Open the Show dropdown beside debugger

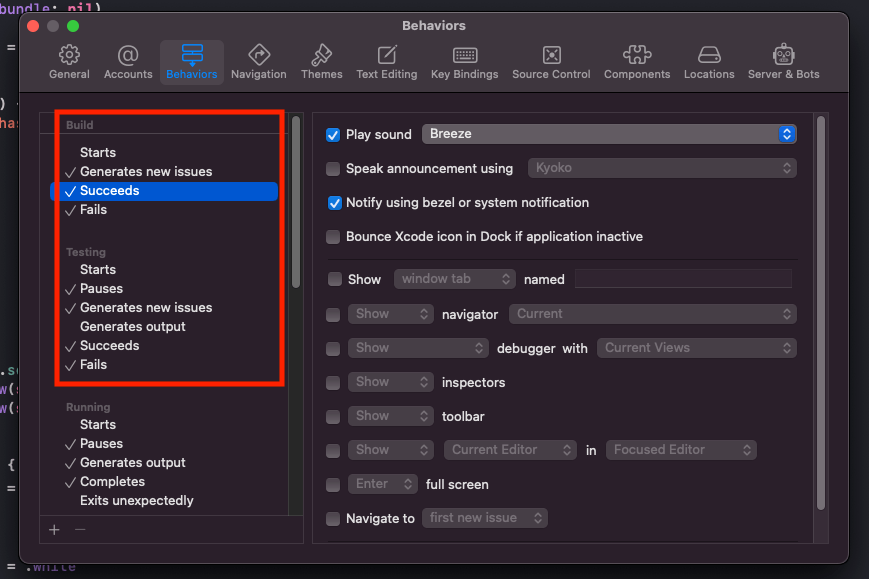tap(418, 348)
